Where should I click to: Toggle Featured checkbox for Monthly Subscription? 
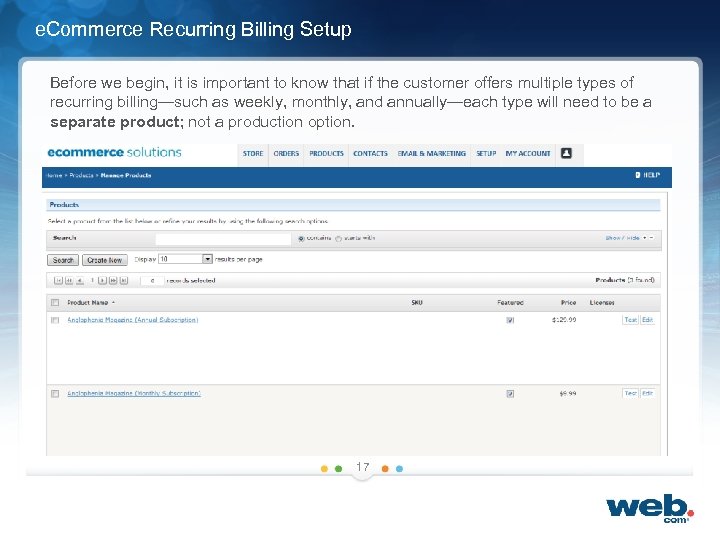coord(510,394)
